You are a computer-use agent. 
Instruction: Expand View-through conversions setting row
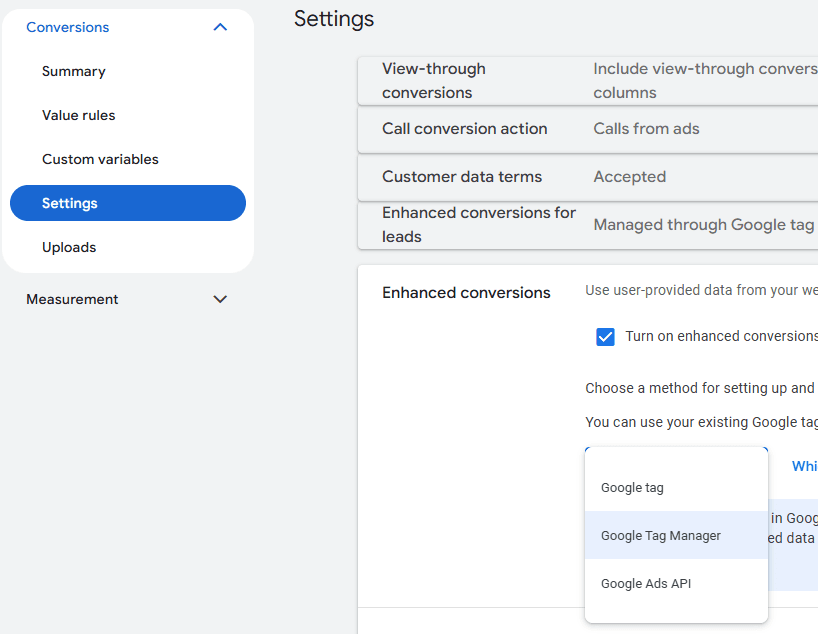(x=588, y=81)
